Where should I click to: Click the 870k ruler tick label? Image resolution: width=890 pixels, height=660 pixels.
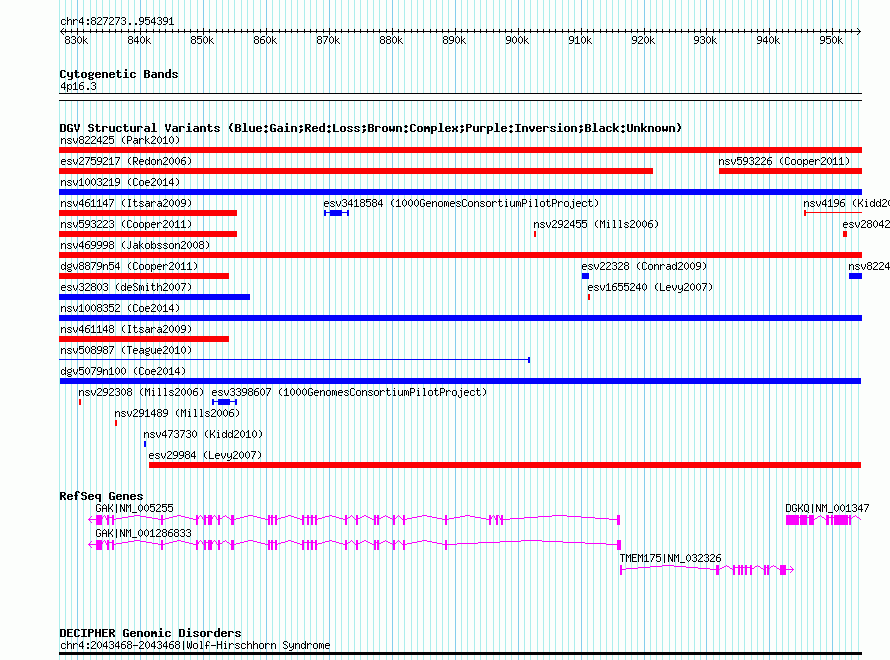pyautogui.click(x=328, y=40)
